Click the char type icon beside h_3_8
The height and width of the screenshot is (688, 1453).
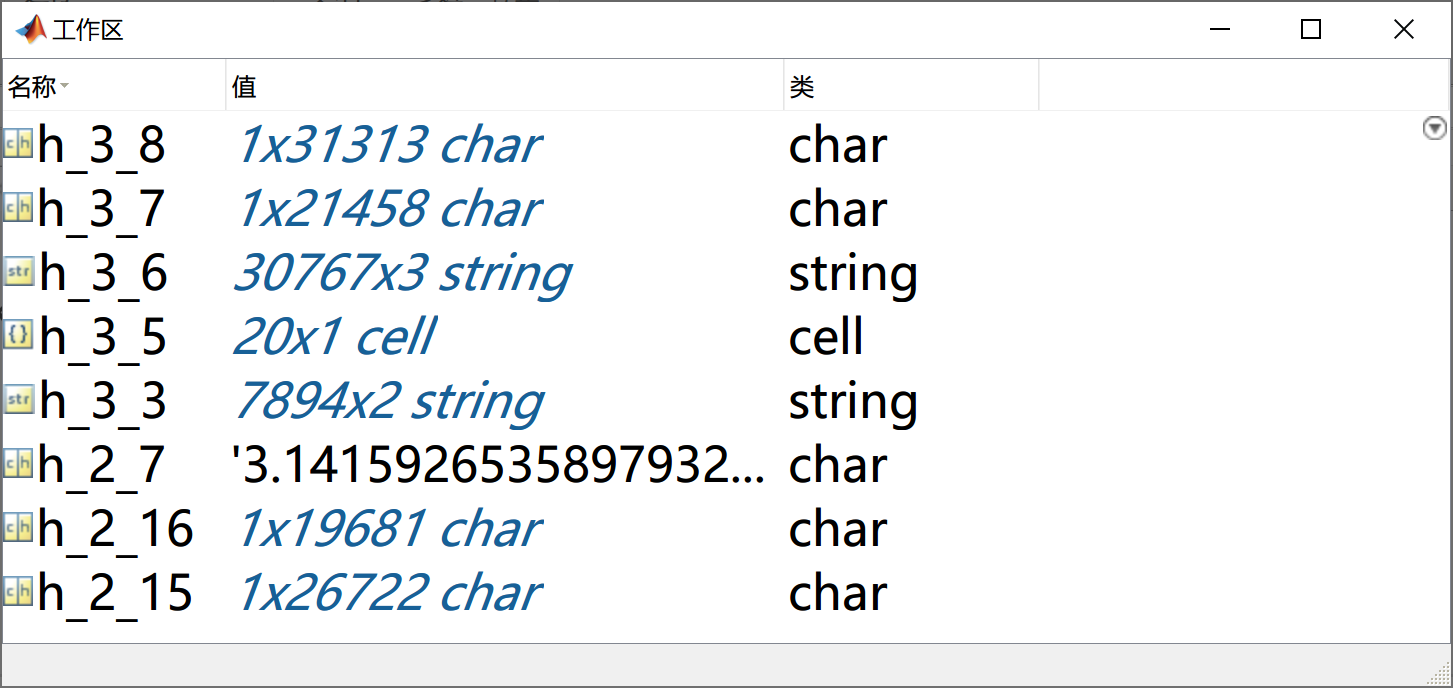[x=16, y=144]
